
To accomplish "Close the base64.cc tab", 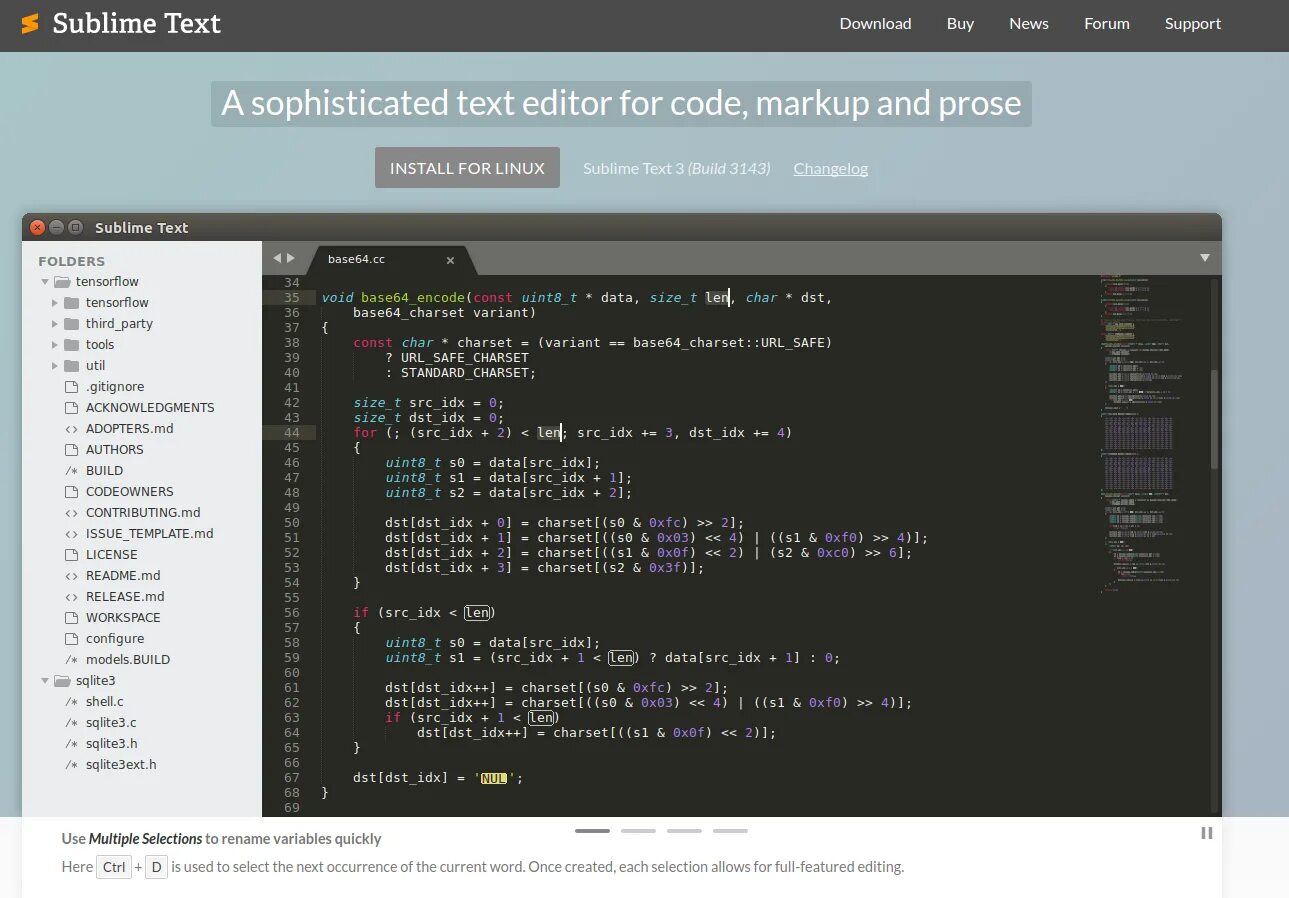I will 450,260.
